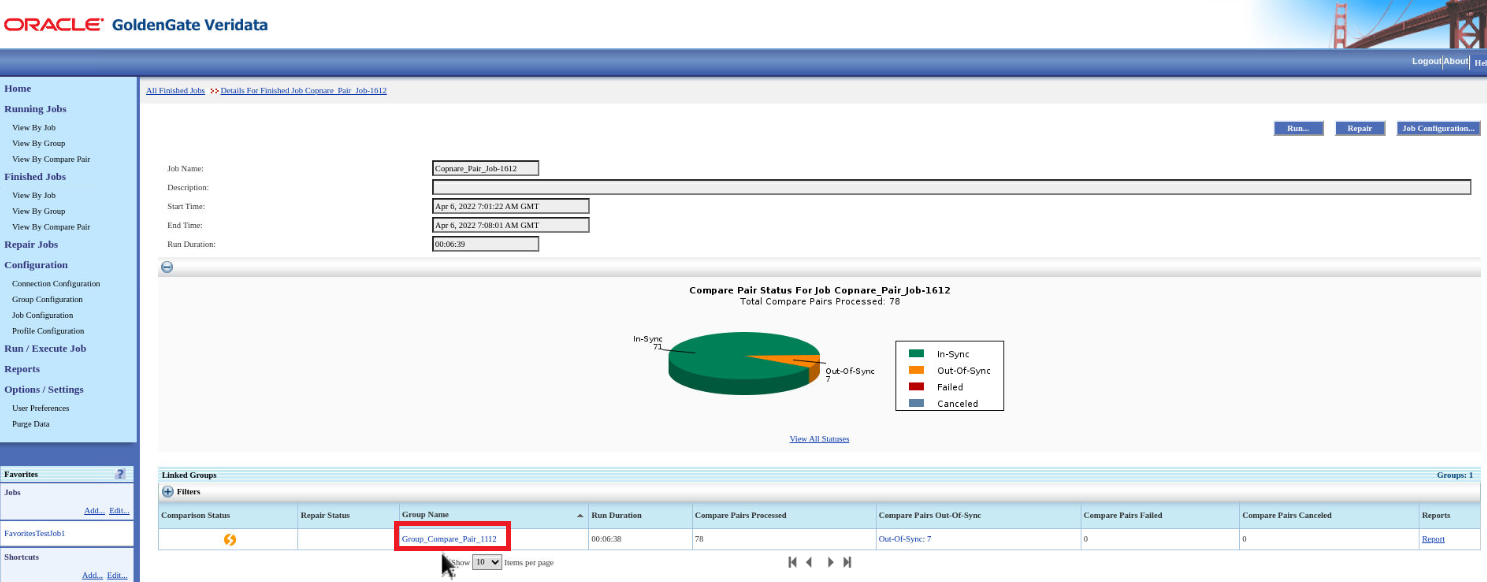Expand the Add link under Shortcuts
This screenshot has width=1487, height=582.
95,575
